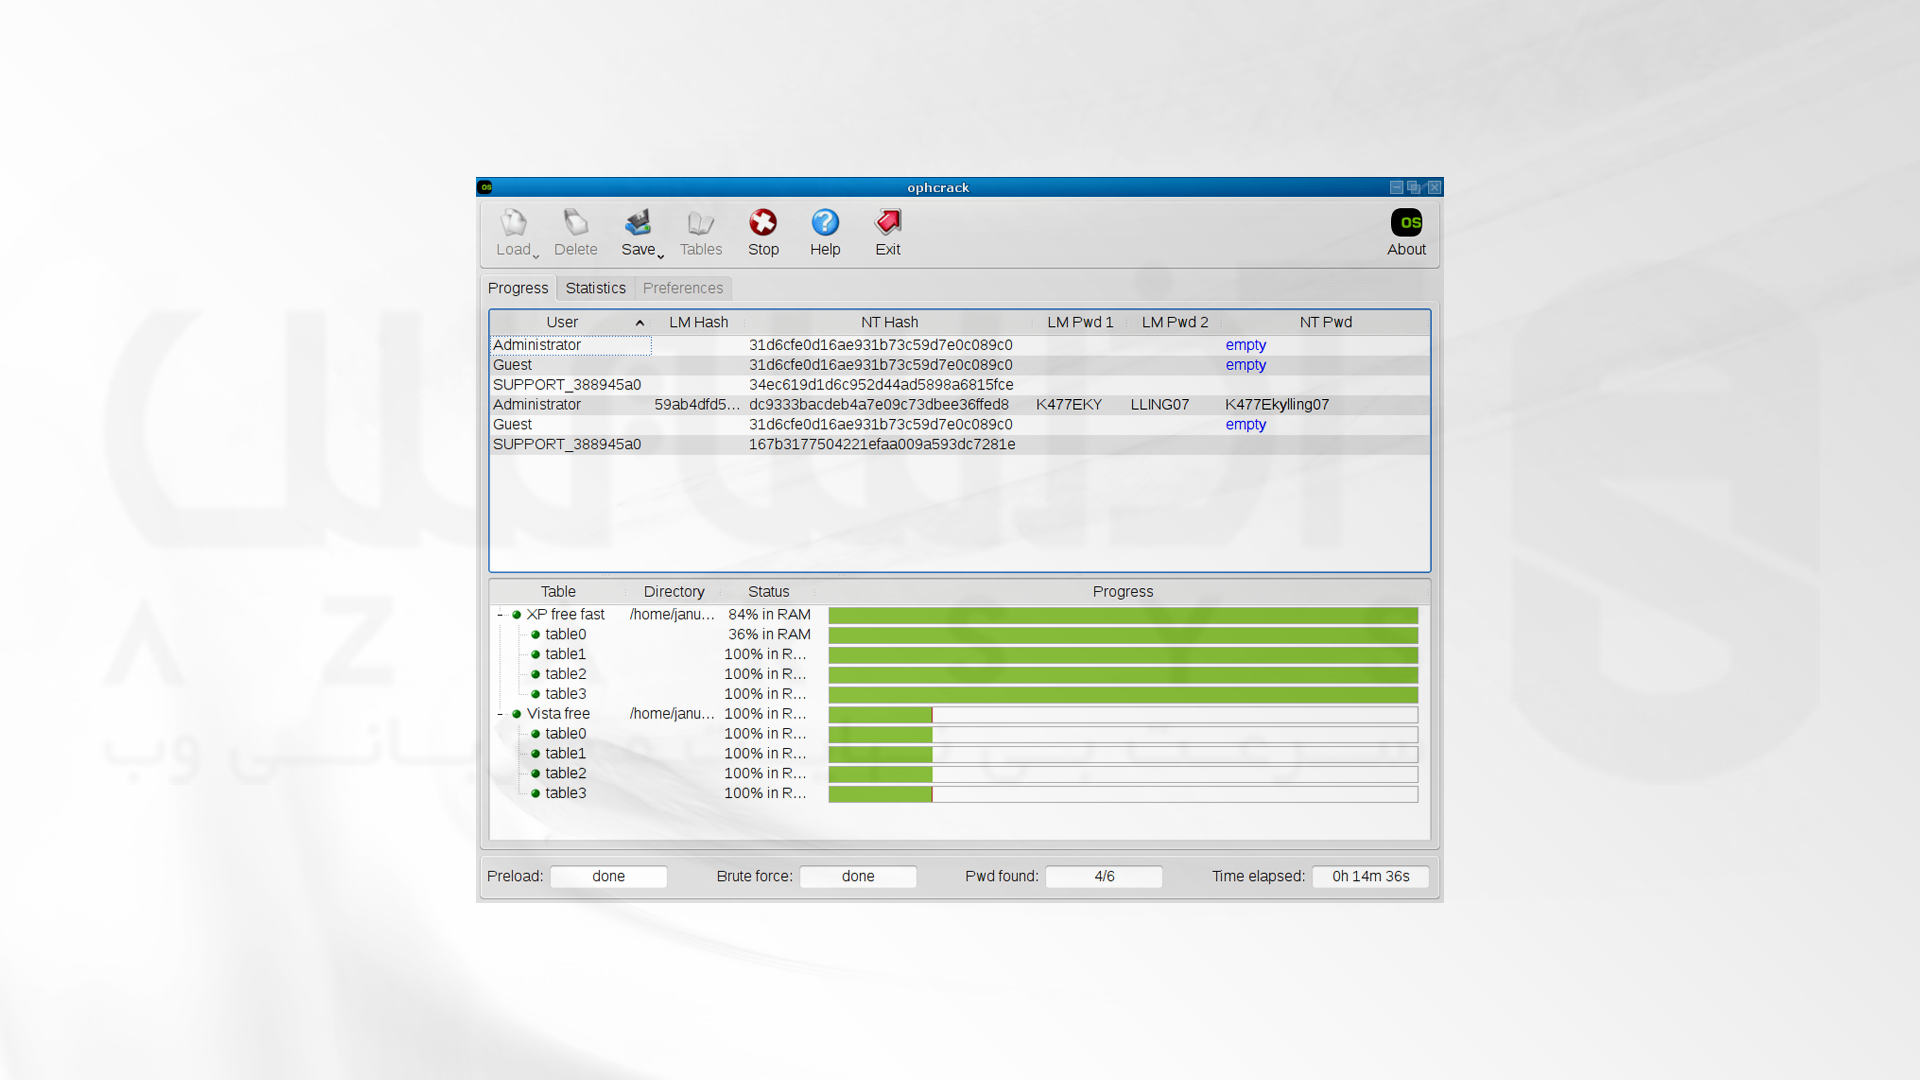1920x1080 pixels.
Task: Click the Load toolbar icon
Action: pos(514,222)
